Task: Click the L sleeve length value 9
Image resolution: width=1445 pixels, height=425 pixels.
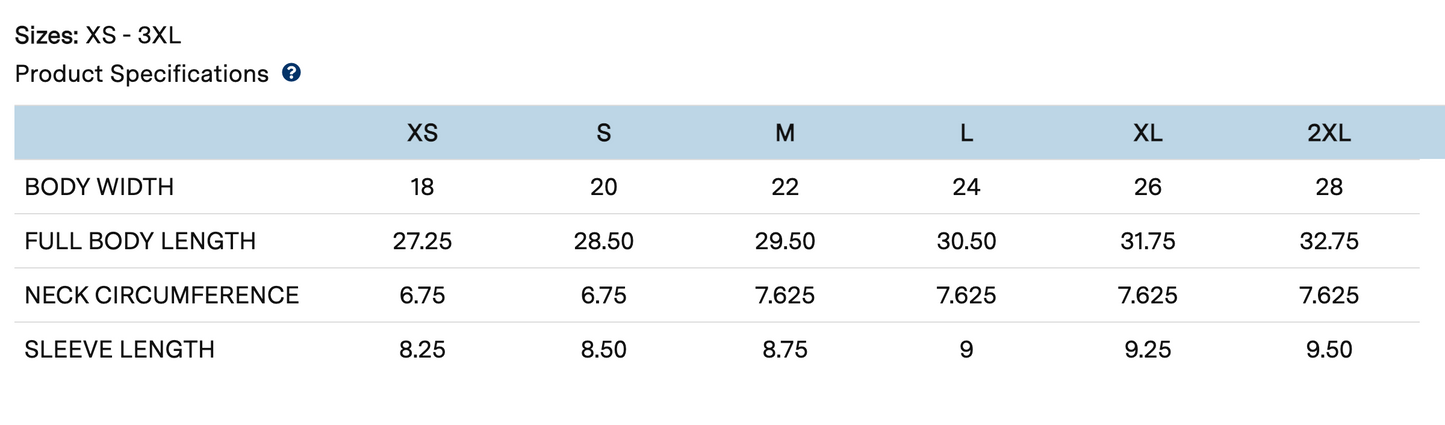Action: coord(966,349)
